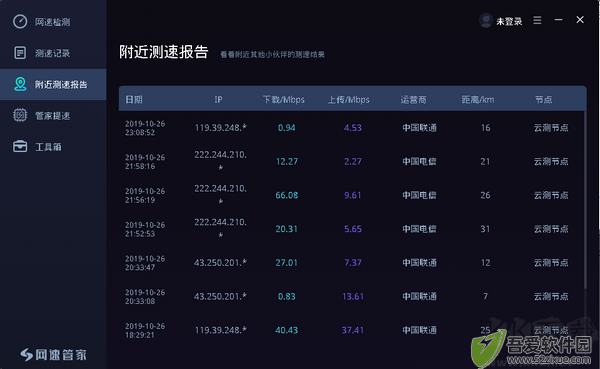
Task: Click the 下载/Mbps column header
Action: [x=284, y=100]
